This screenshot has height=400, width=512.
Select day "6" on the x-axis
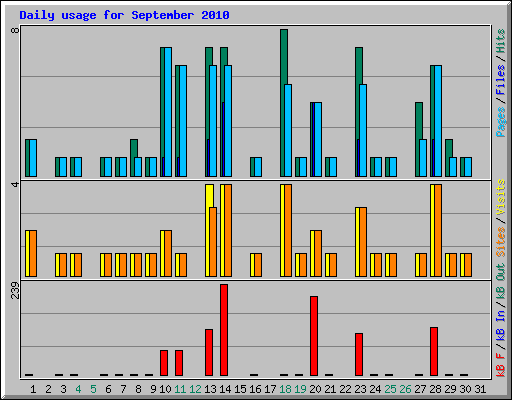[108, 389]
